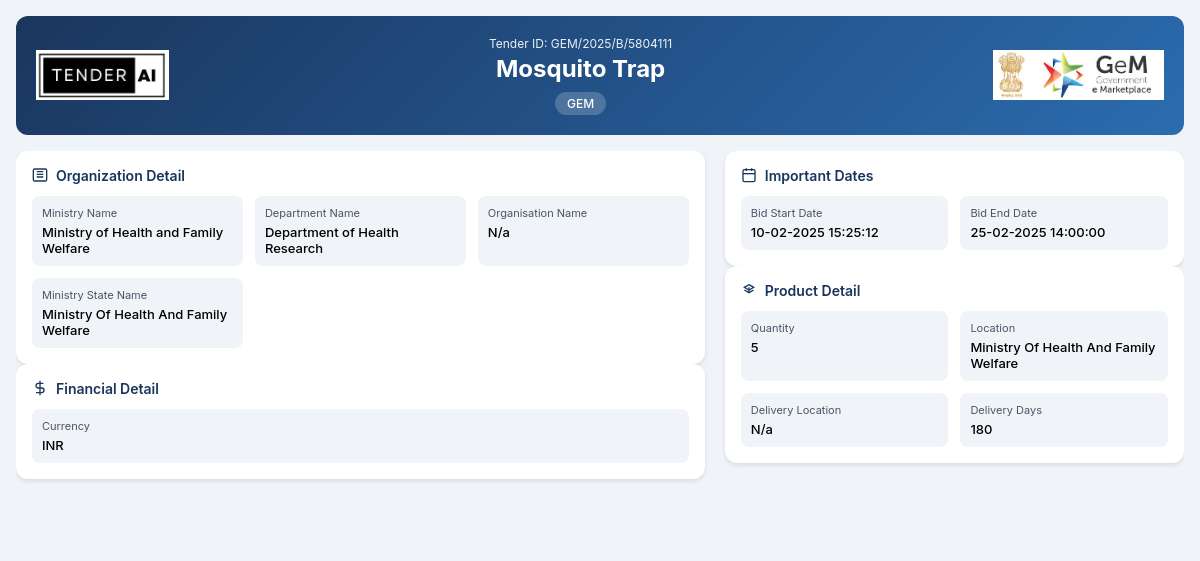The height and width of the screenshot is (561, 1200).
Task: Select the Quantity 5 card
Action: pos(844,346)
